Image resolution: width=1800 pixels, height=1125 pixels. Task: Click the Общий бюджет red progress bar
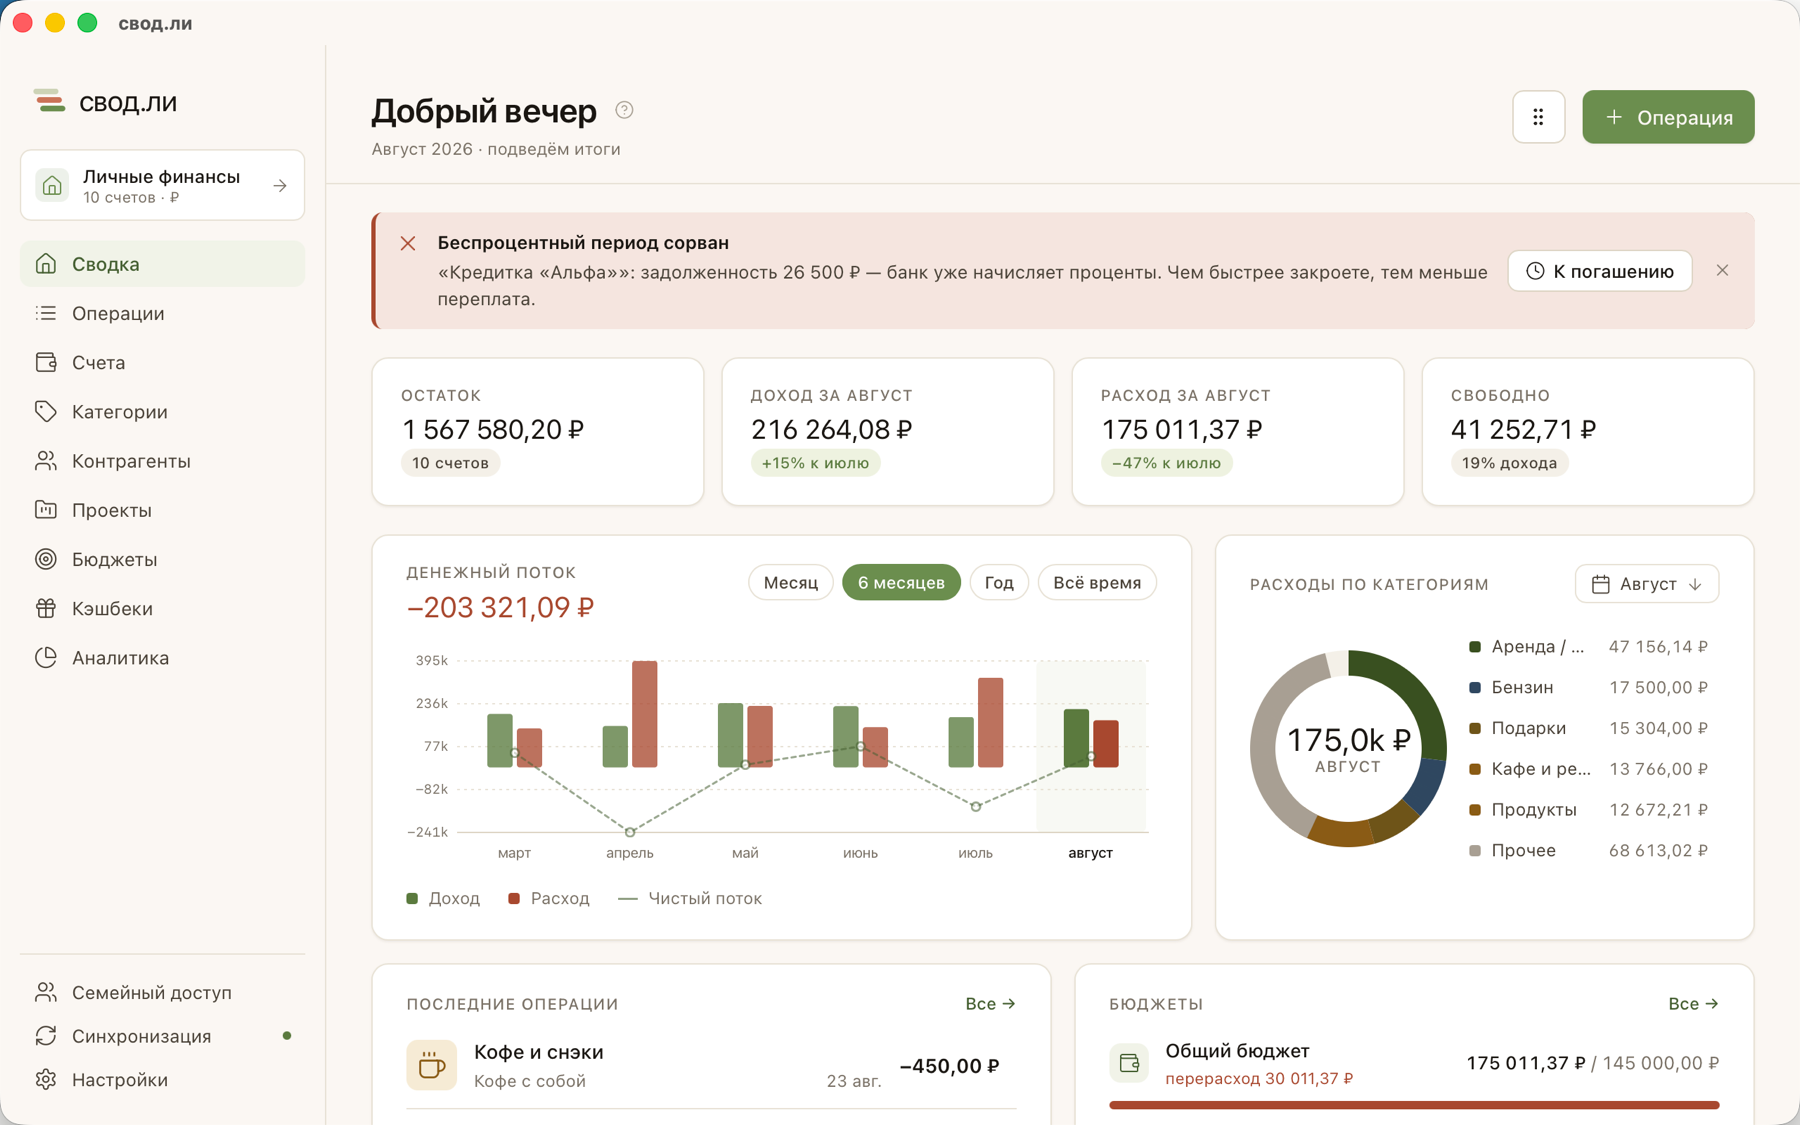[1414, 1105]
